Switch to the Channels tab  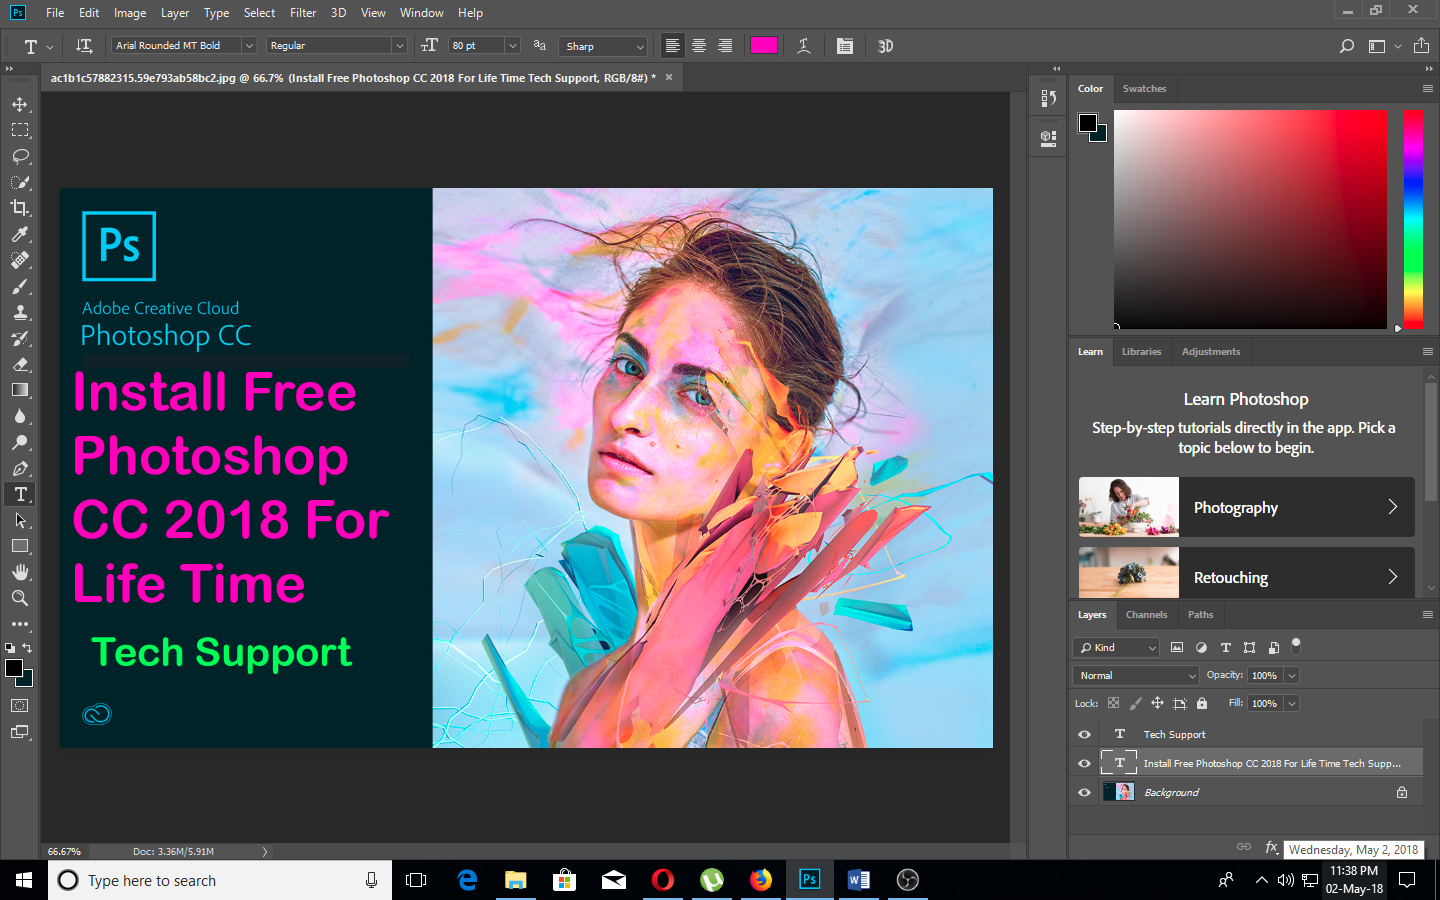pos(1146,615)
